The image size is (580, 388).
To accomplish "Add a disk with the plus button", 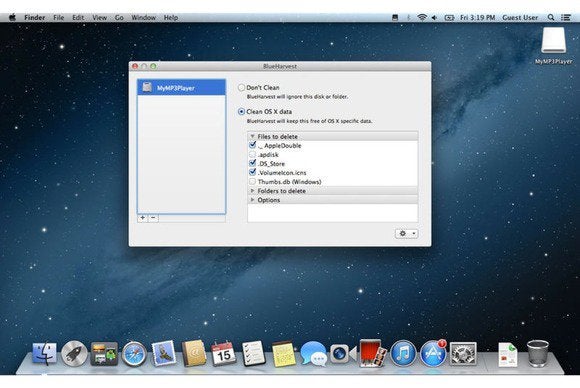I will pyautogui.click(x=142, y=218).
